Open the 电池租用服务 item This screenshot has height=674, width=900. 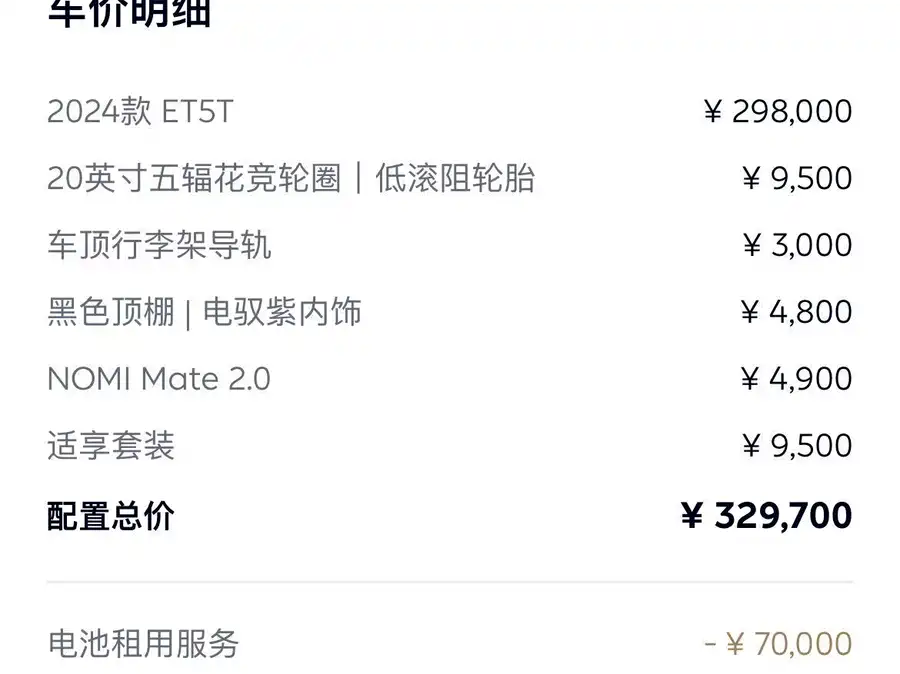click(143, 644)
